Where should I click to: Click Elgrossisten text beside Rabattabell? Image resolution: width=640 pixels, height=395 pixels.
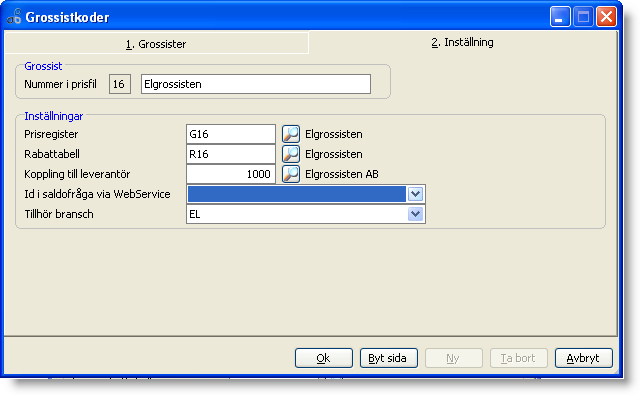click(333, 154)
